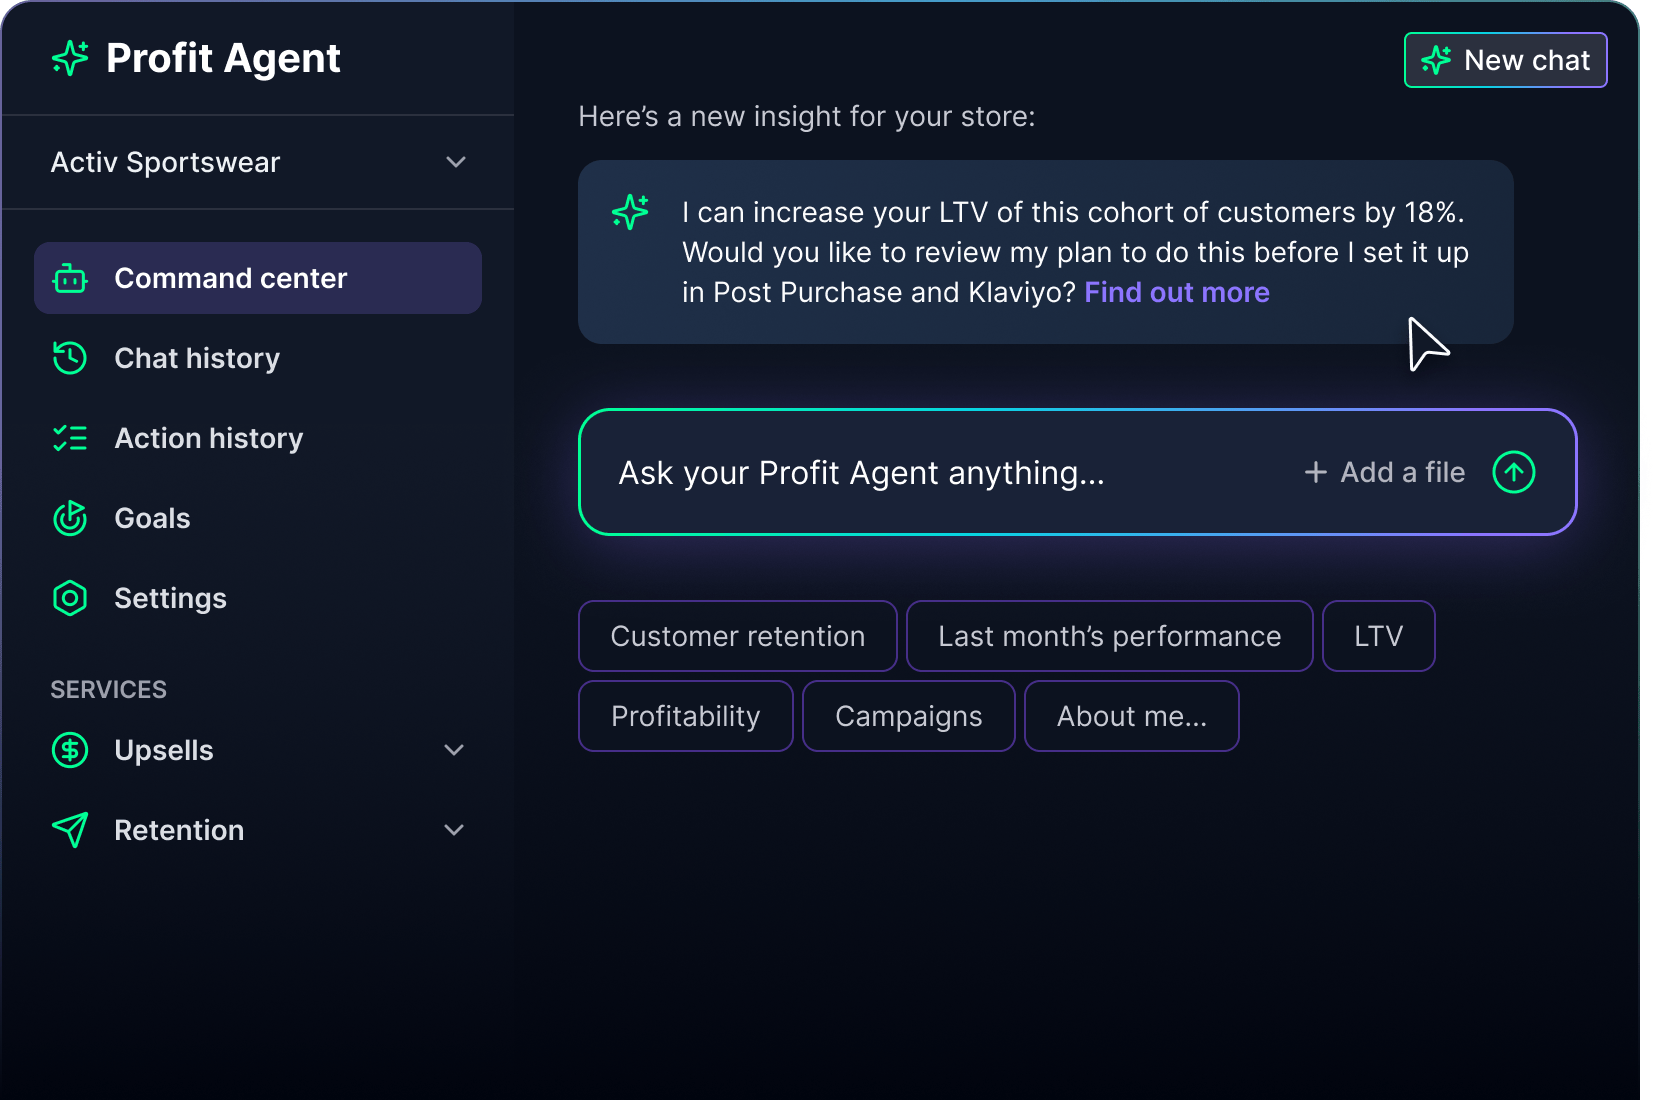
Task: Choose the Last month's performance chip
Action: click(x=1109, y=636)
